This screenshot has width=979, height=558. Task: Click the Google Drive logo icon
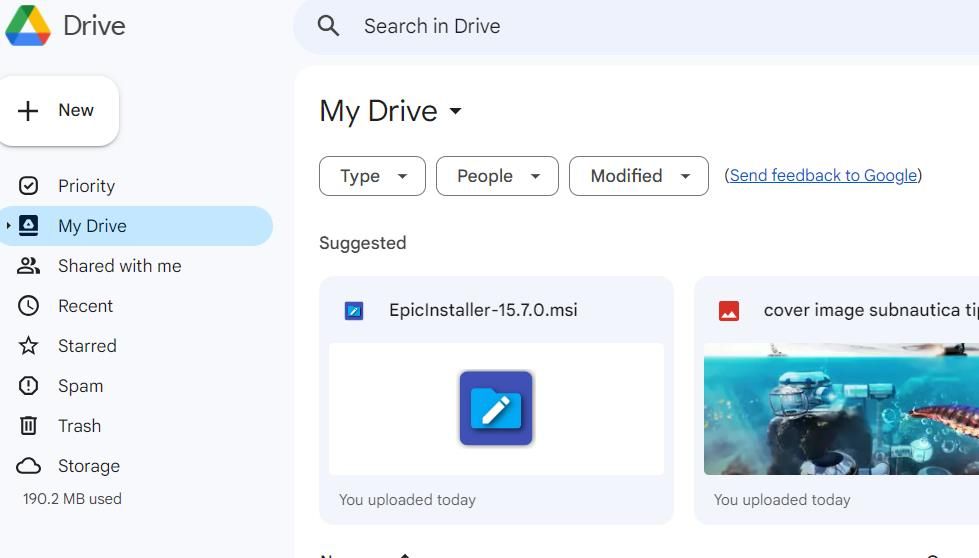[x=28, y=26]
